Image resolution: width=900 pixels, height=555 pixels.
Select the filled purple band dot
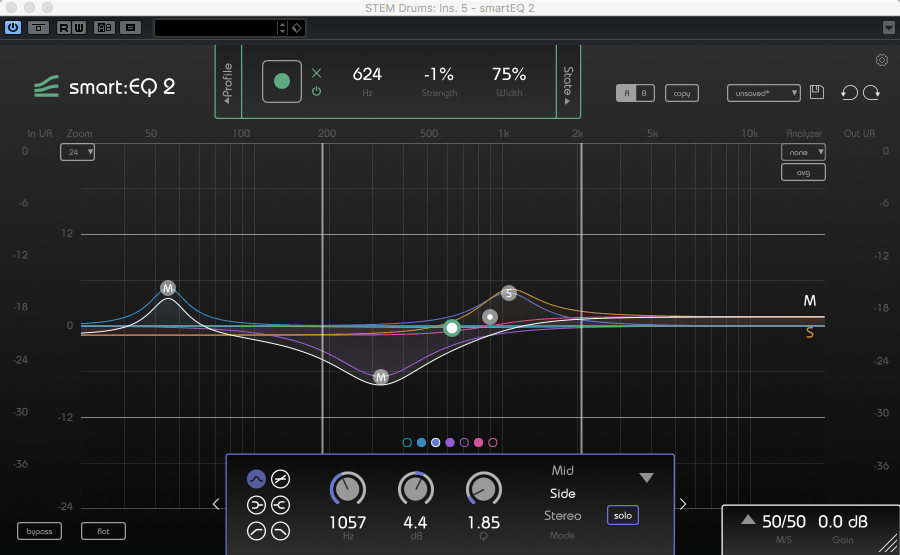pos(450,443)
